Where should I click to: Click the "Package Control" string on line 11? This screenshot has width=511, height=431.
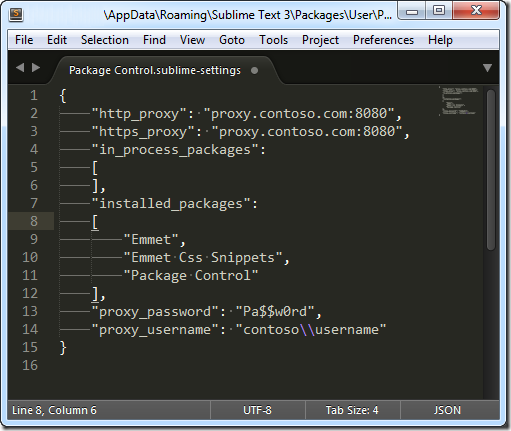(191, 276)
